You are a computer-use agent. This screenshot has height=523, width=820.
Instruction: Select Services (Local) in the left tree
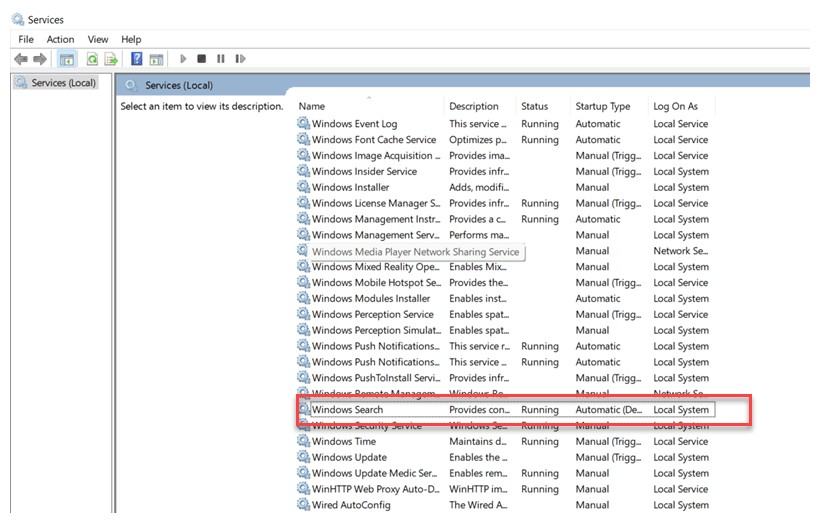[56, 83]
